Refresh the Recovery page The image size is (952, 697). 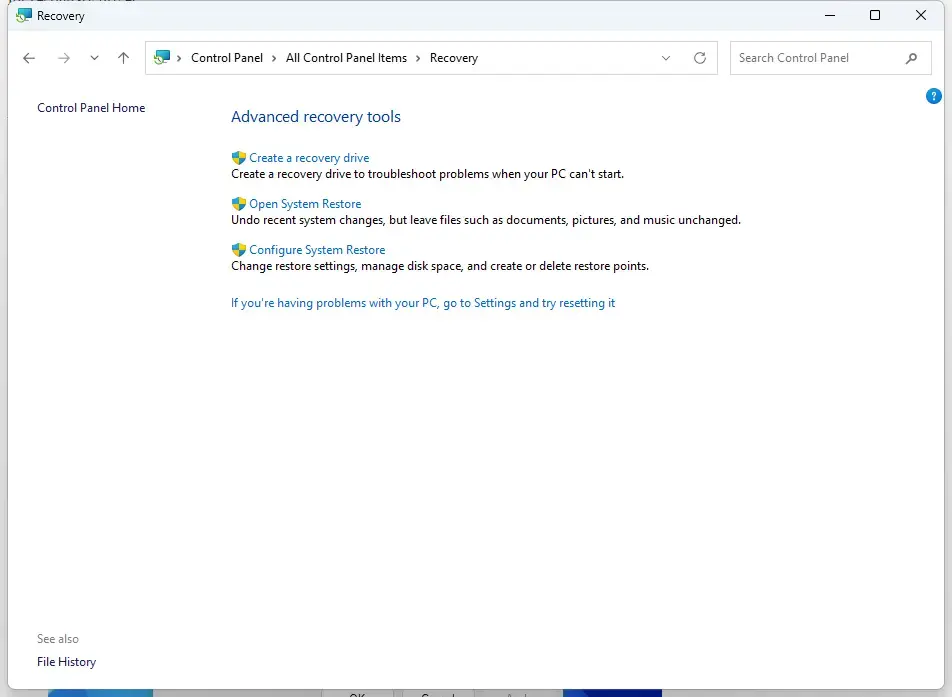click(700, 58)
